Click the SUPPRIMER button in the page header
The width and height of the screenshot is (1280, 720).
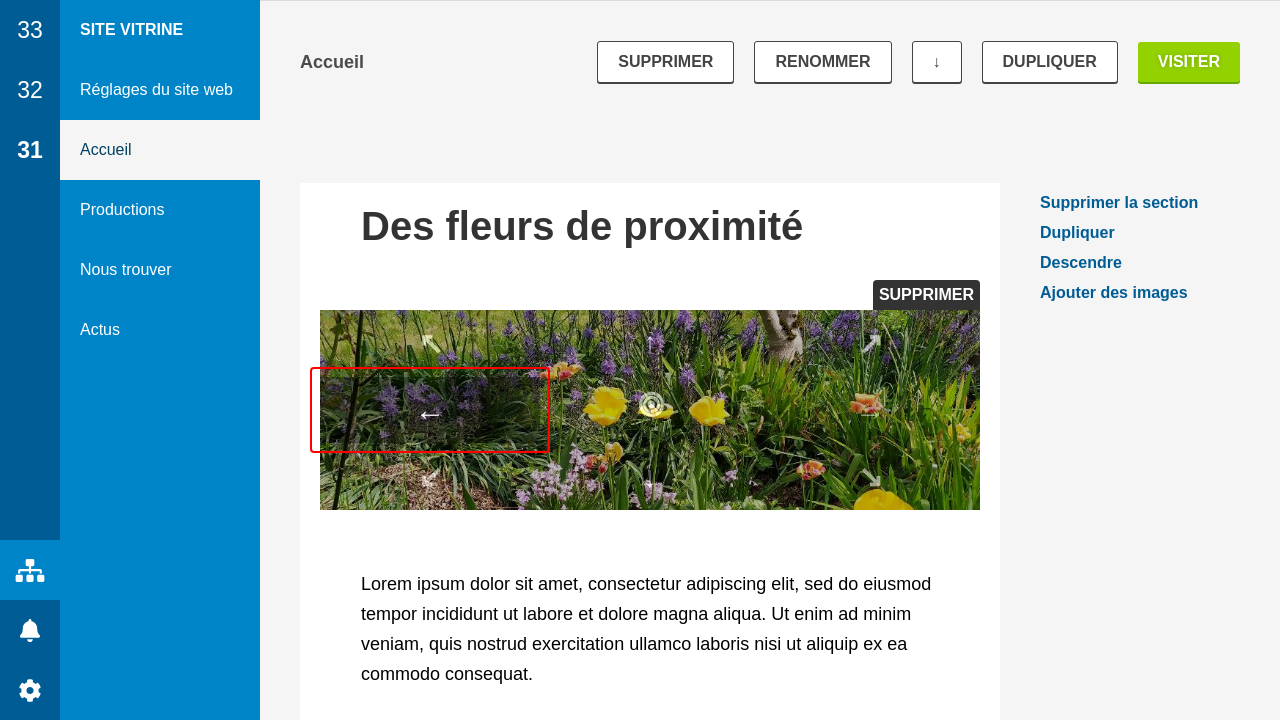pyautogui.click(x=665, y=62)
